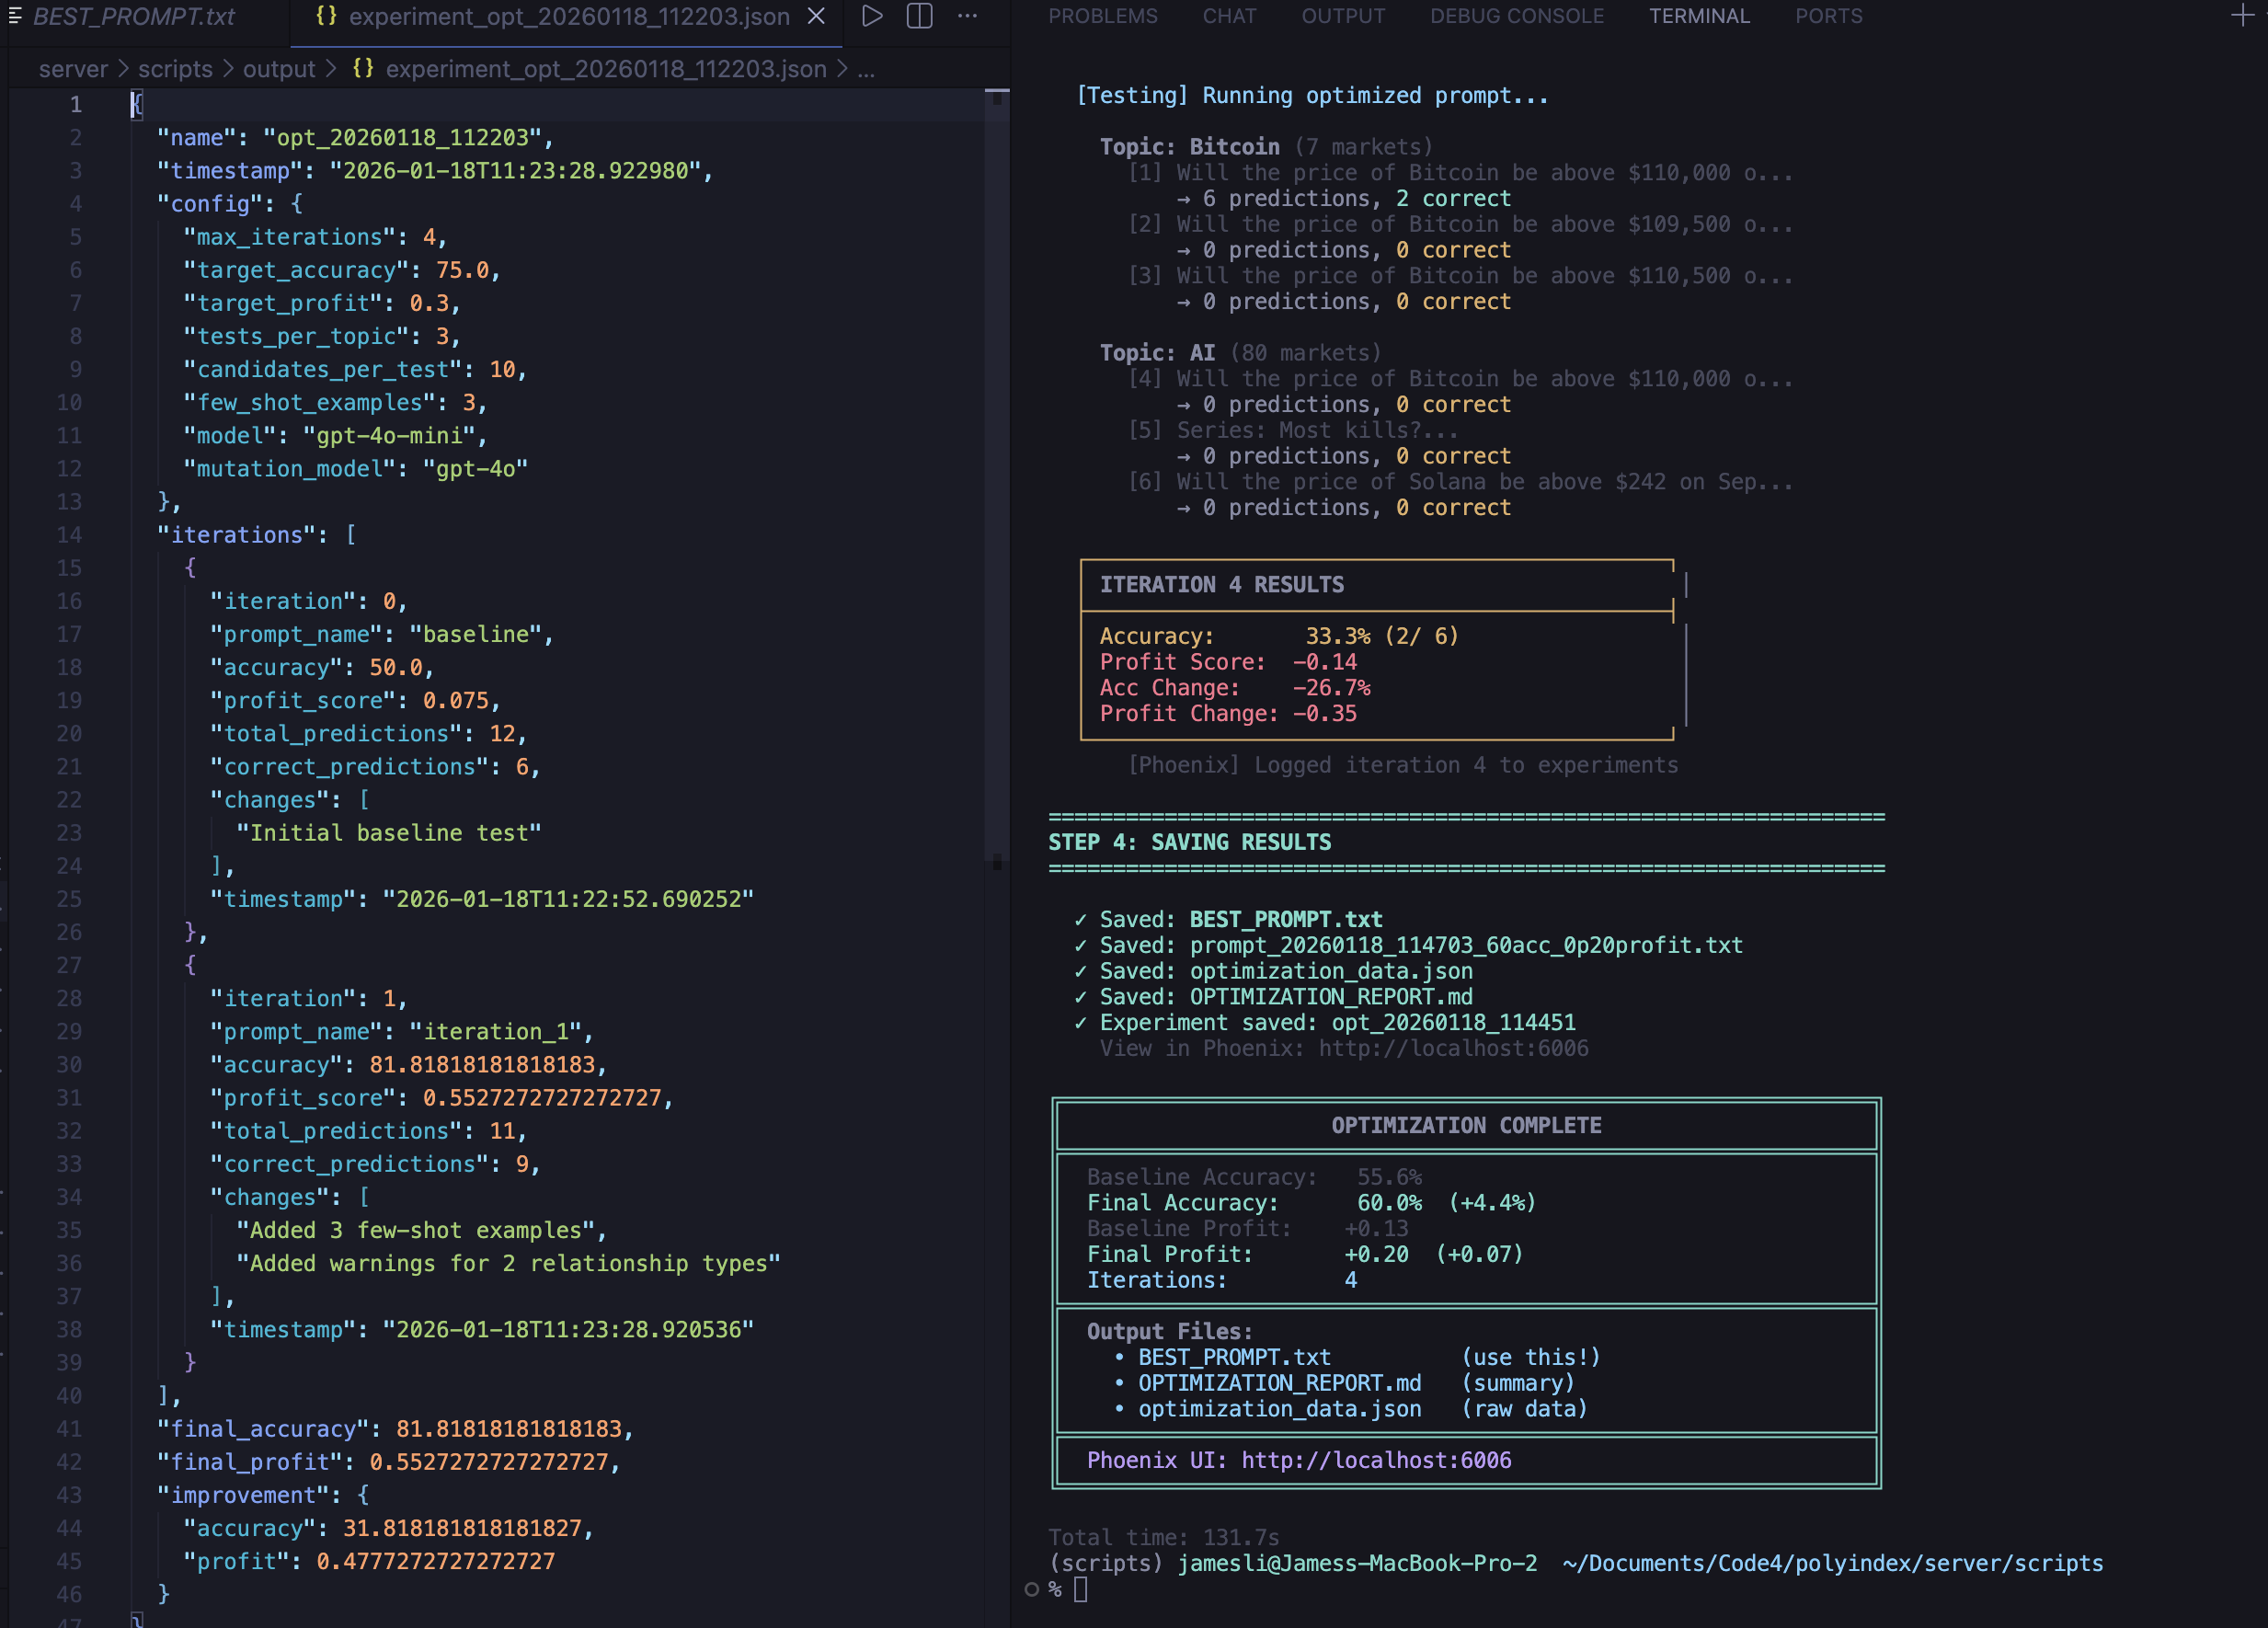Viewport: 2268px width, 1628px height.
Task: Create a new terminal with plus icon
Action: (2242, 16)
